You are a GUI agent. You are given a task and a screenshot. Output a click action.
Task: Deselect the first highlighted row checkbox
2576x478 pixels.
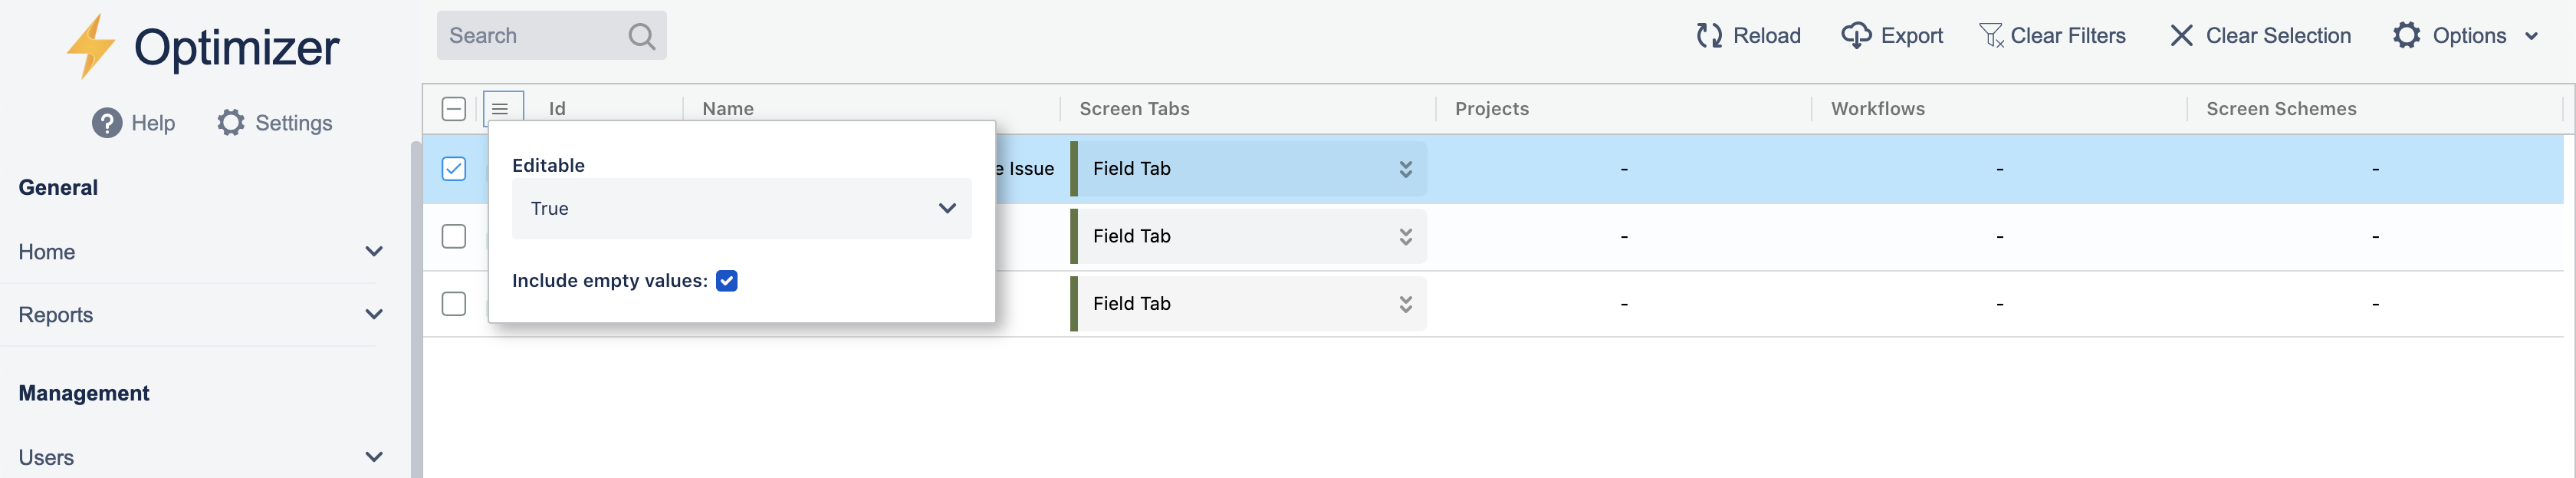point(454,169)
